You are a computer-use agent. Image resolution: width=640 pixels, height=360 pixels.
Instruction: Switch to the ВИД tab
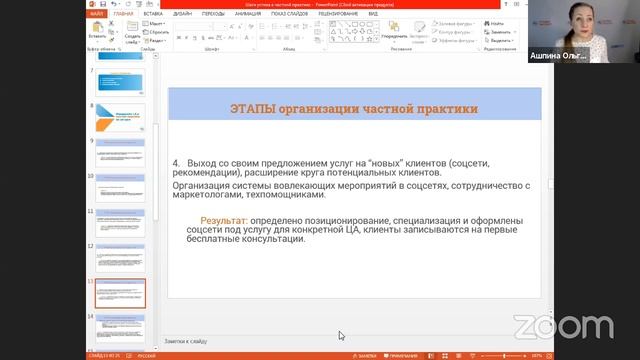point(373,14)
